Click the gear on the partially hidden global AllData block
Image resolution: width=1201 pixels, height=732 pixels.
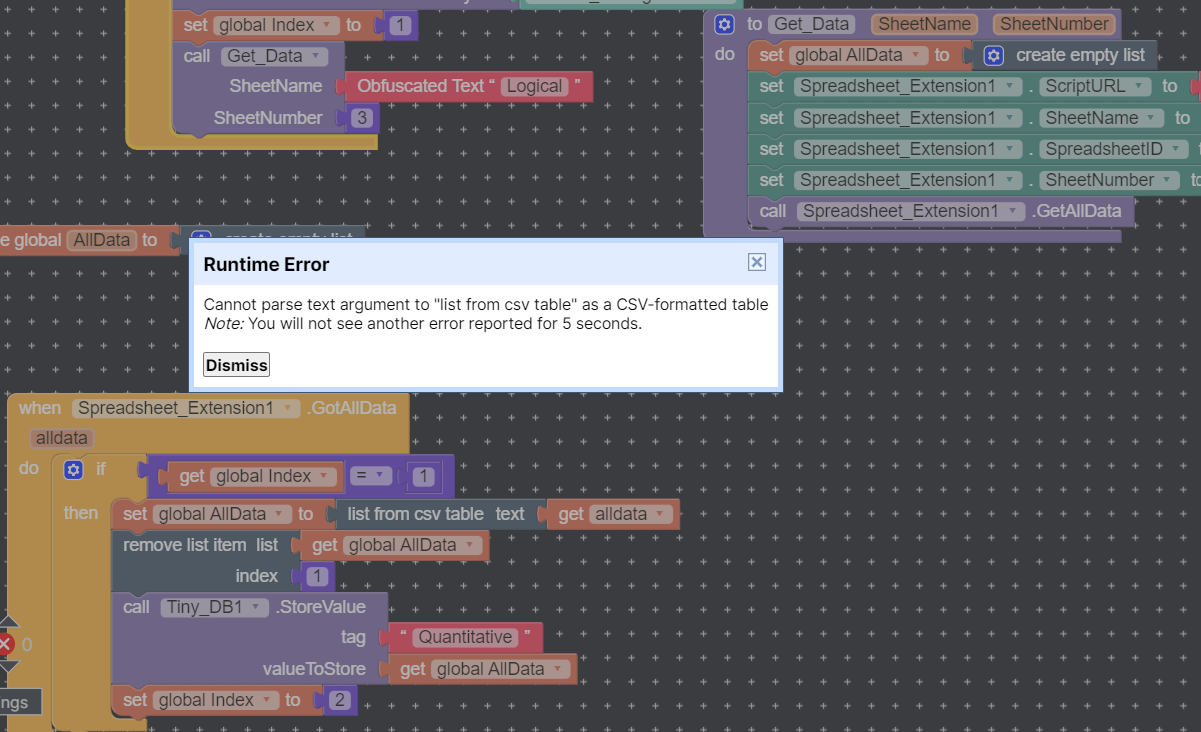201,238
